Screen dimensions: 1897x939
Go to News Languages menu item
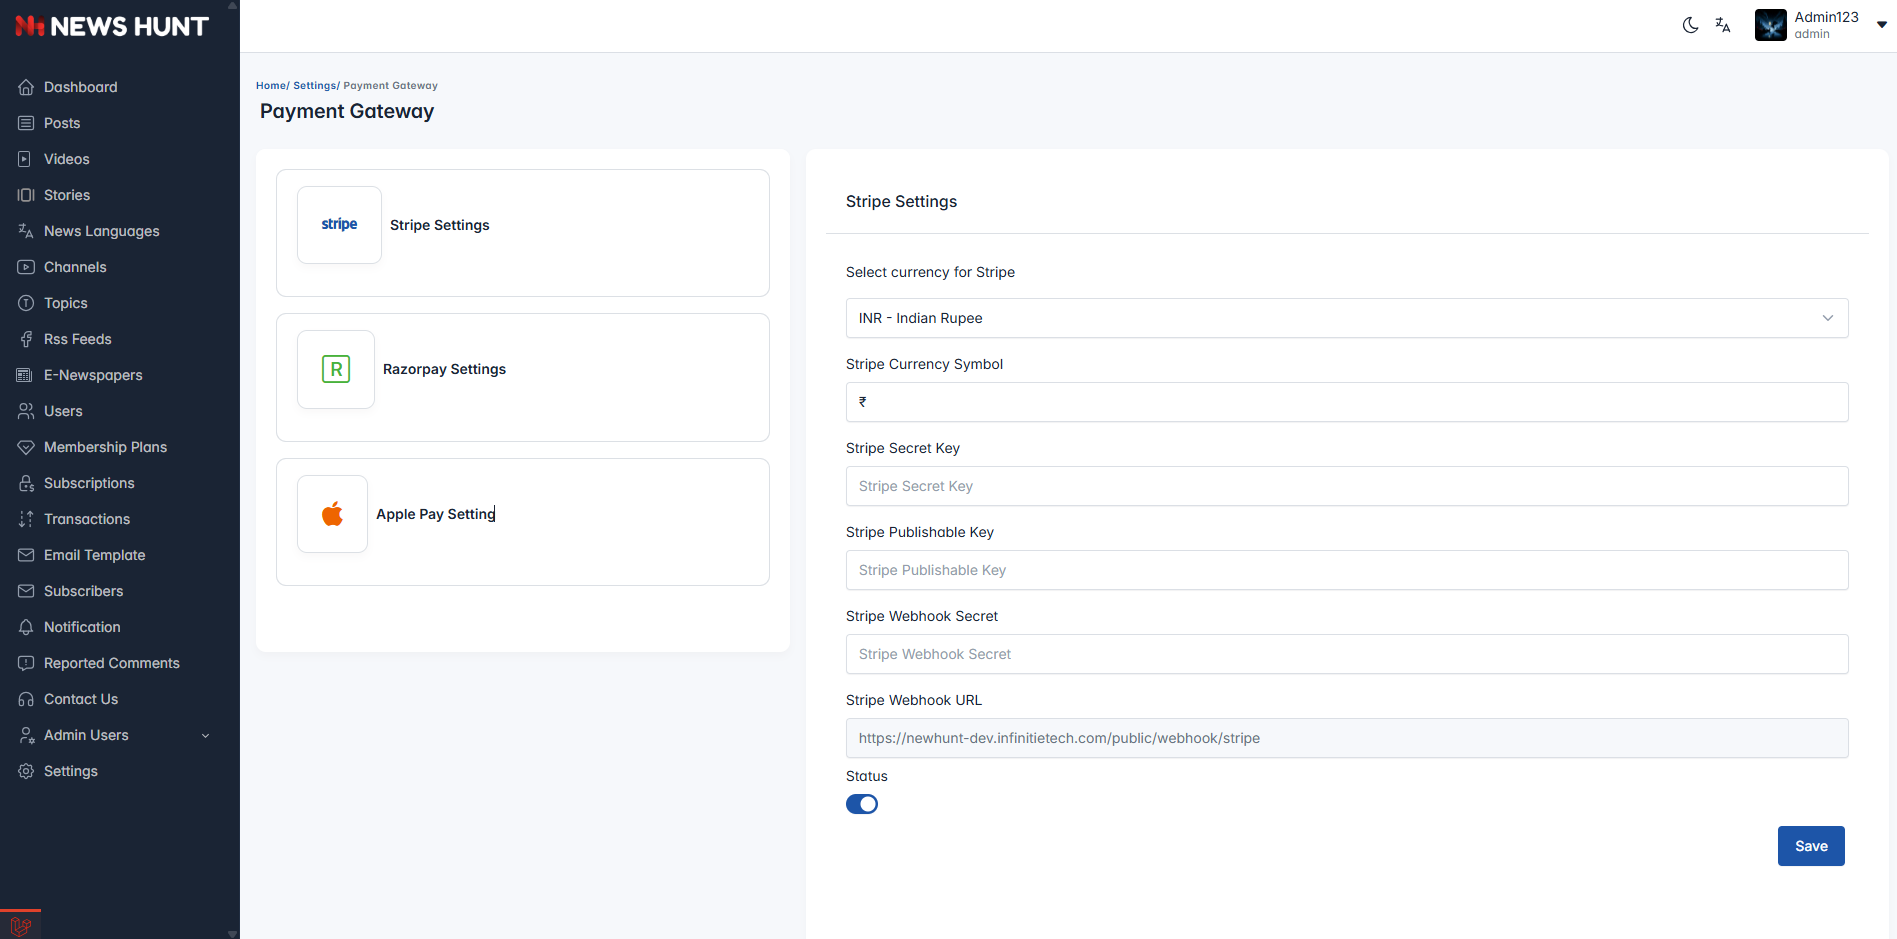[x=102, y=231]
